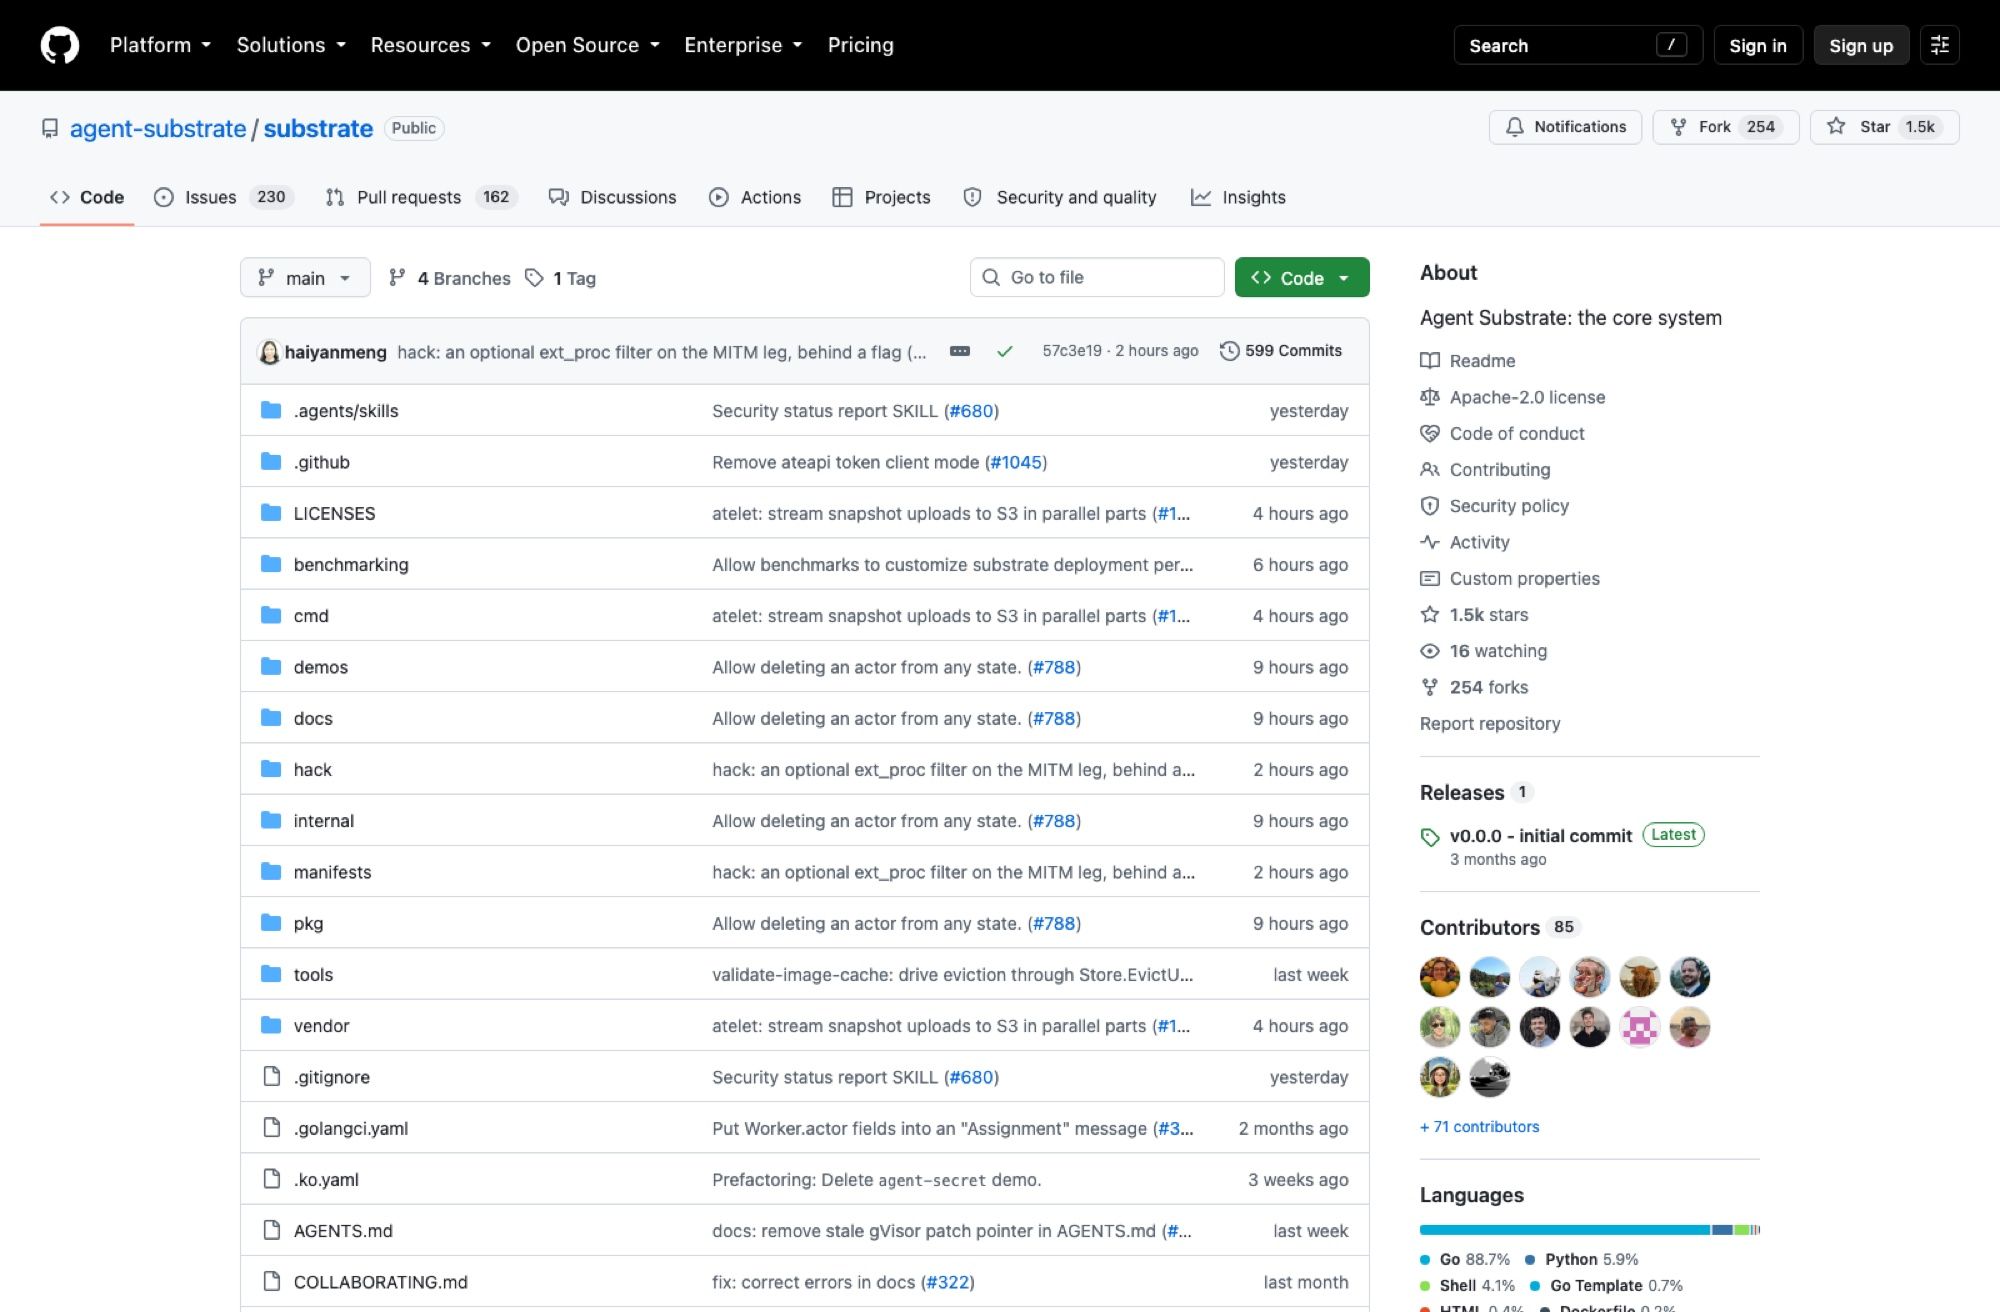The height and width of the screenshot is (1312, 2000).
Task: View the 1 Tag link
Action: [x=561, y=278]
